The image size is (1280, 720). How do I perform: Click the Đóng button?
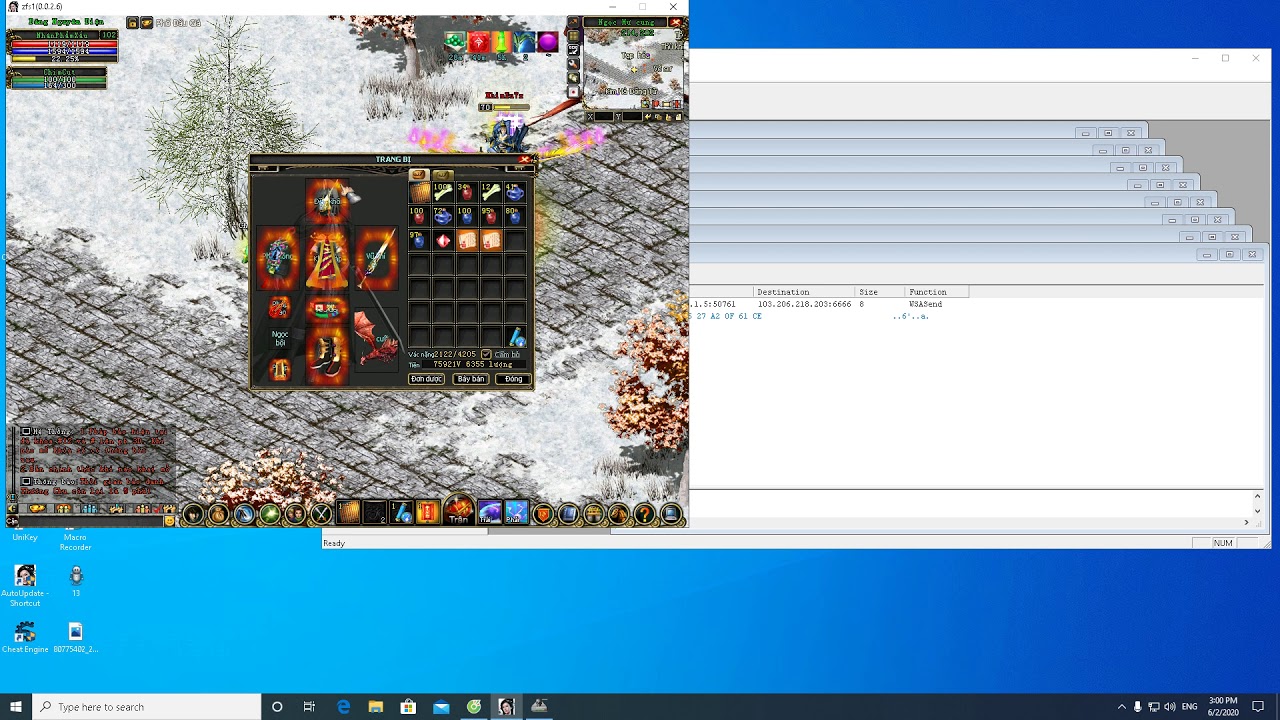[x=514, y=379]
